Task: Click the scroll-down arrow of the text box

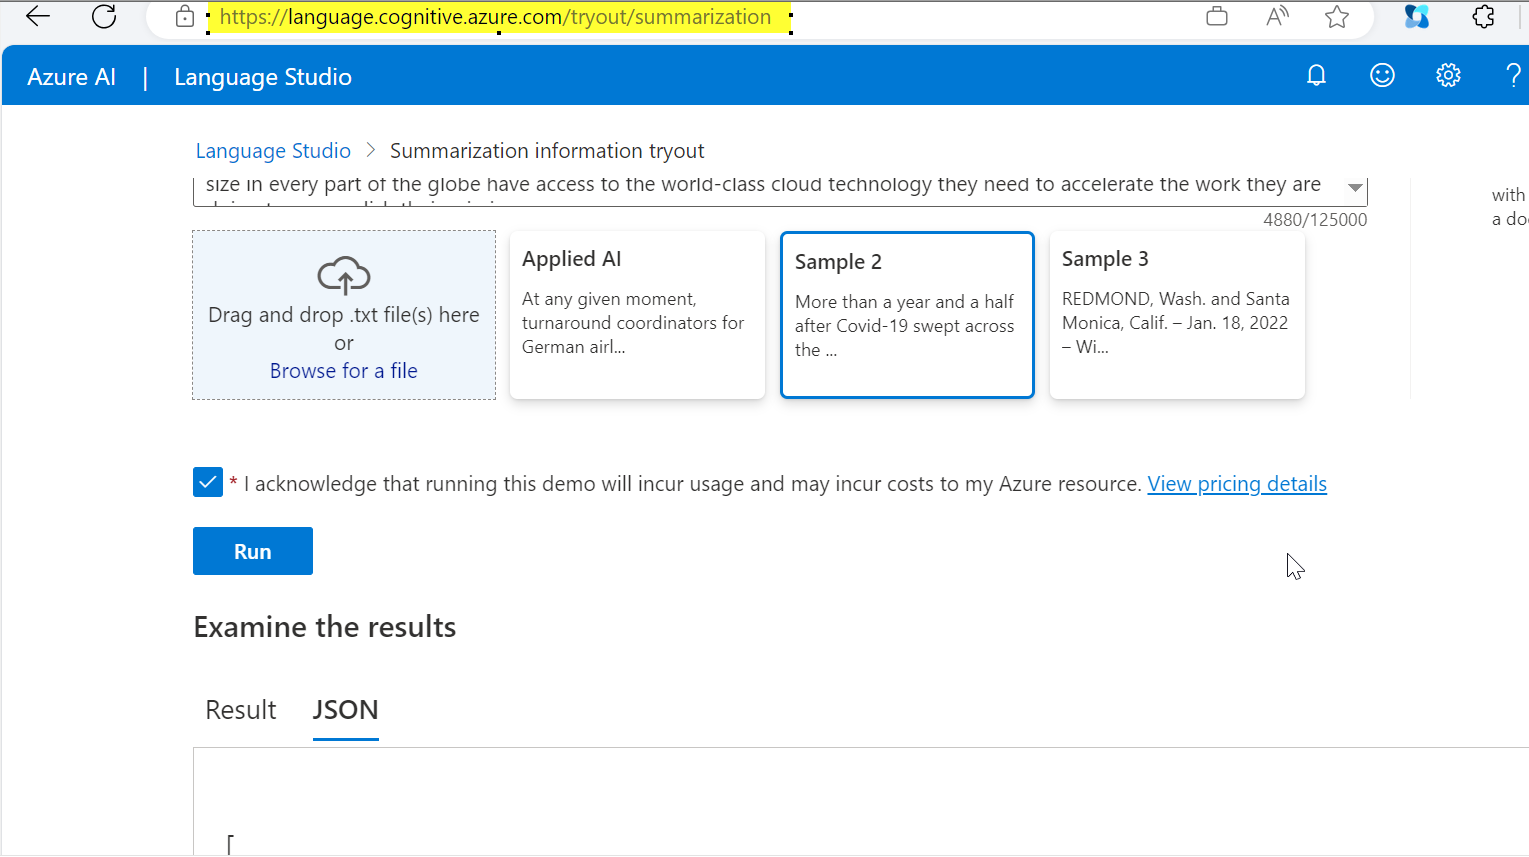Action: pyautogui.click(x=1355, y=188)
